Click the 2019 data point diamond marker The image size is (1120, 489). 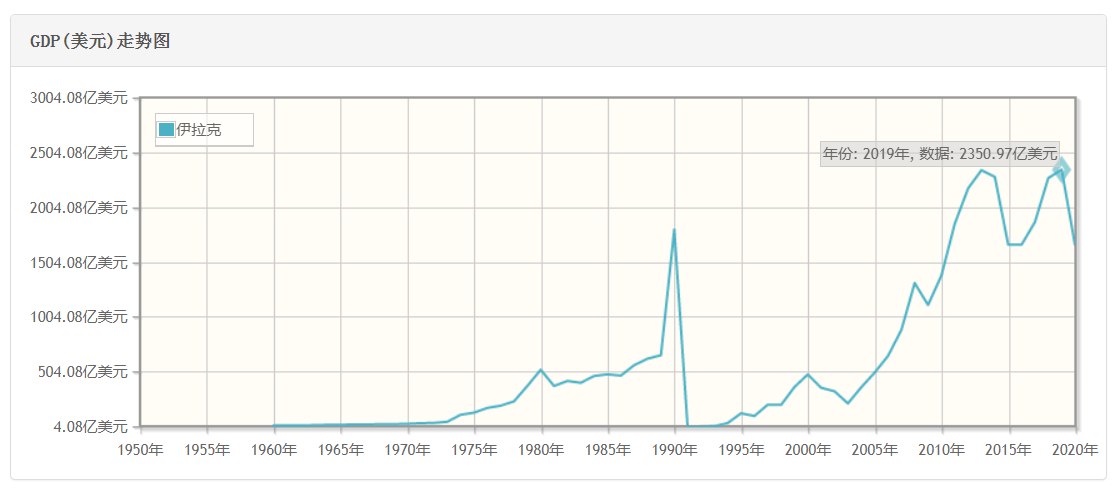pyautogui.click(x=1062, y=169)
